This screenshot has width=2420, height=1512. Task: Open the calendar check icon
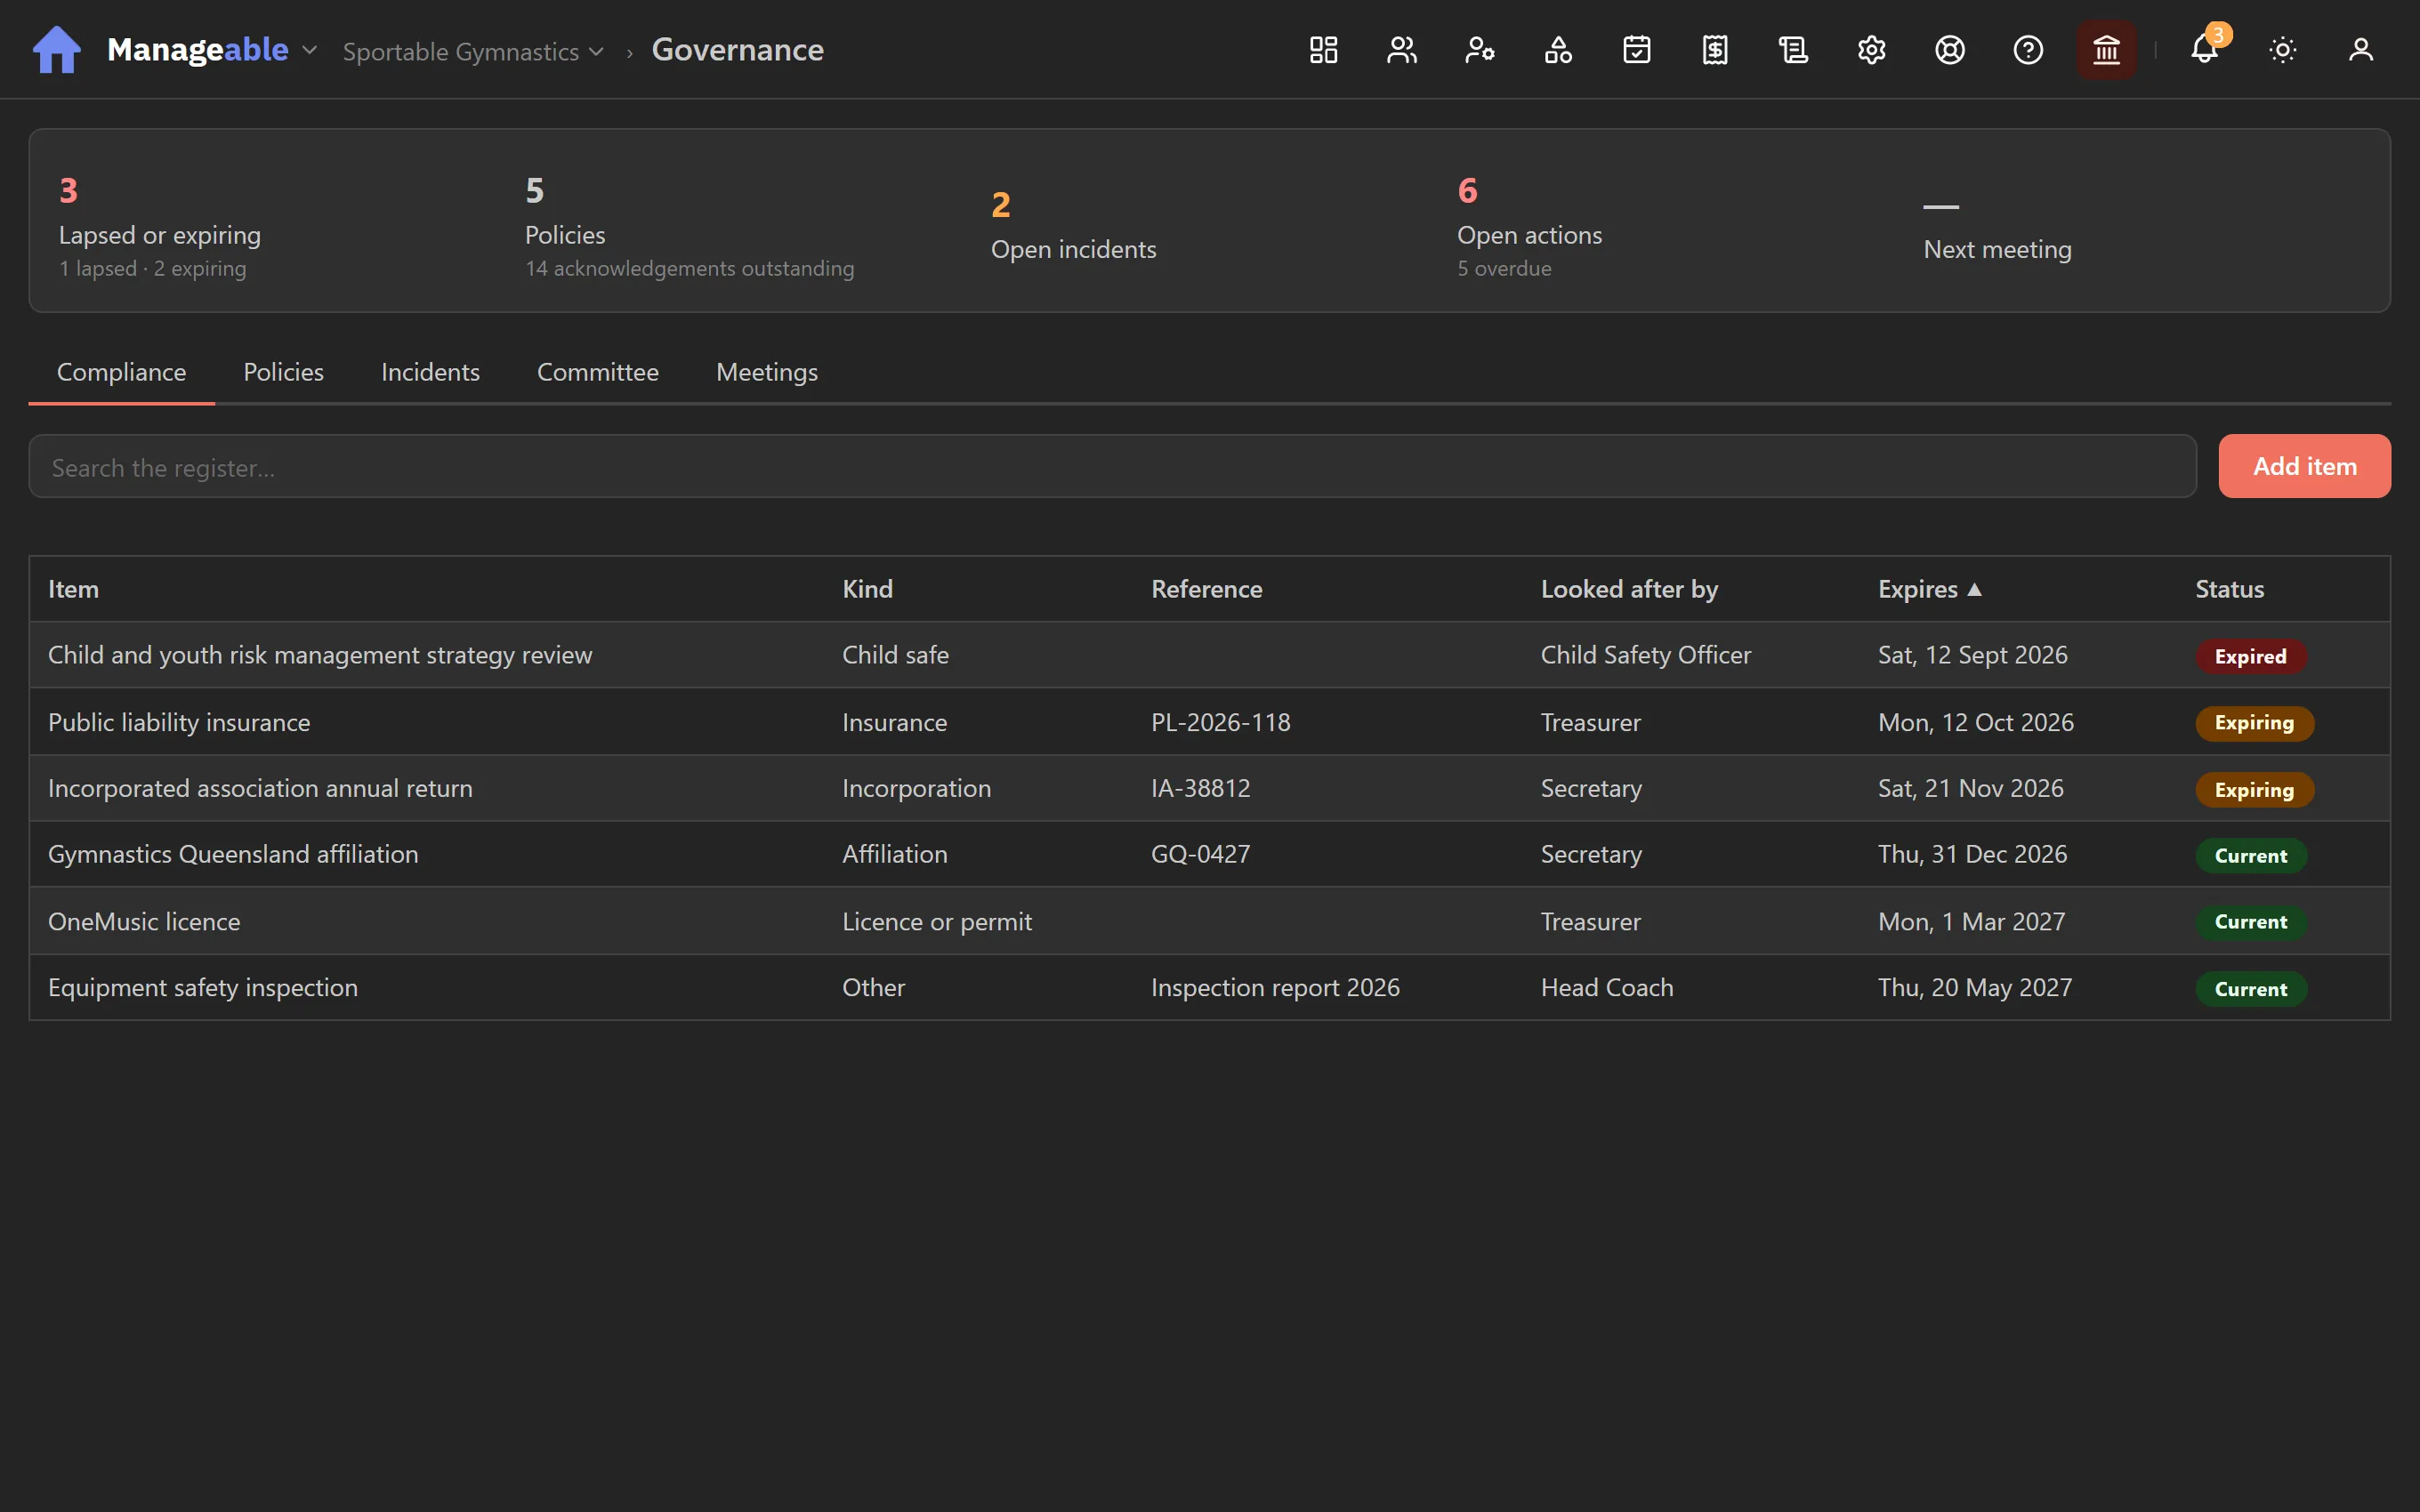(x=1637, y=50)
